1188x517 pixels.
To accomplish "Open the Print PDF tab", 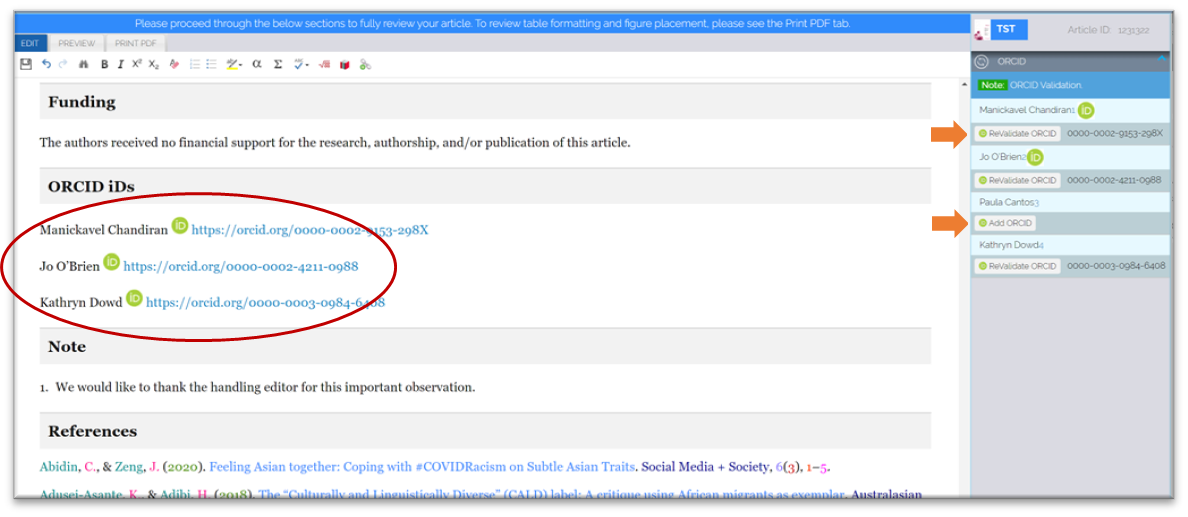I will pos(134,43).
